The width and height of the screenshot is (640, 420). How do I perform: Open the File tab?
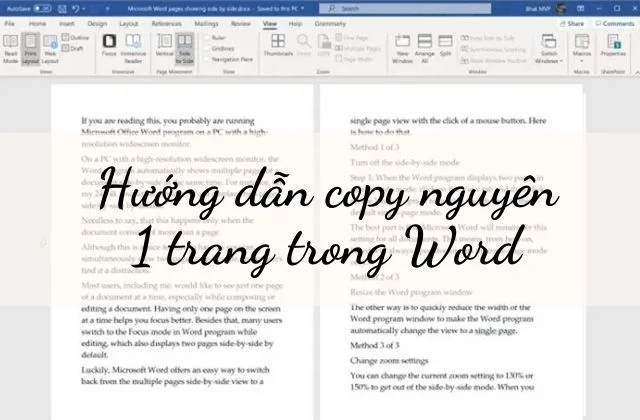tap(9, 24)
